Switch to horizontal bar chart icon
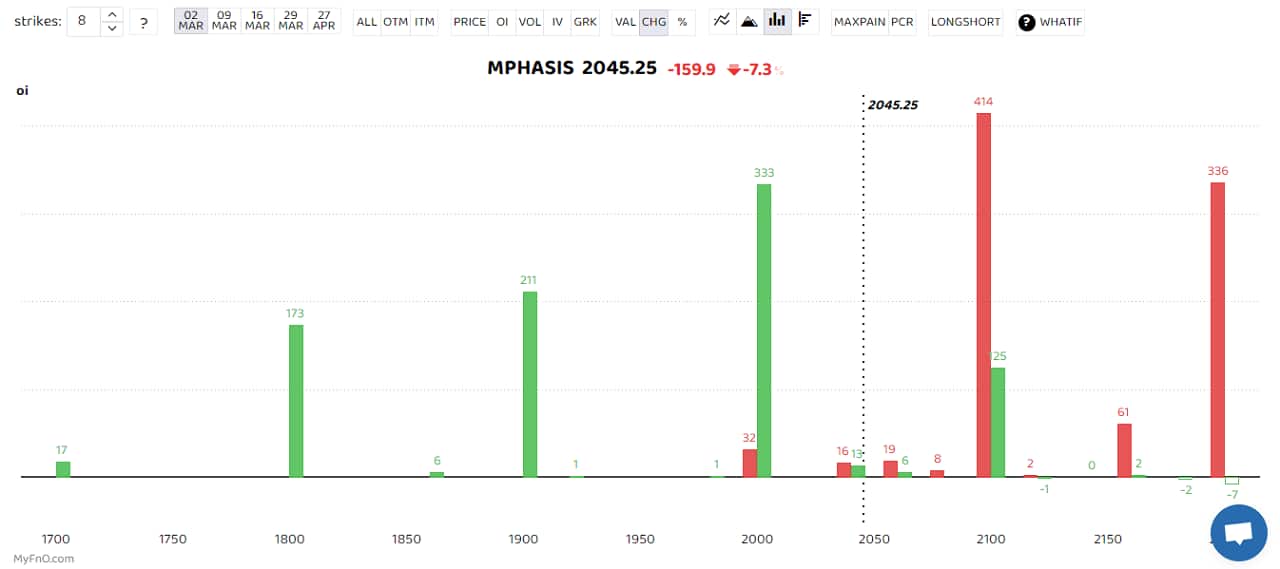 pyautogui.click(x=805, y=21)
